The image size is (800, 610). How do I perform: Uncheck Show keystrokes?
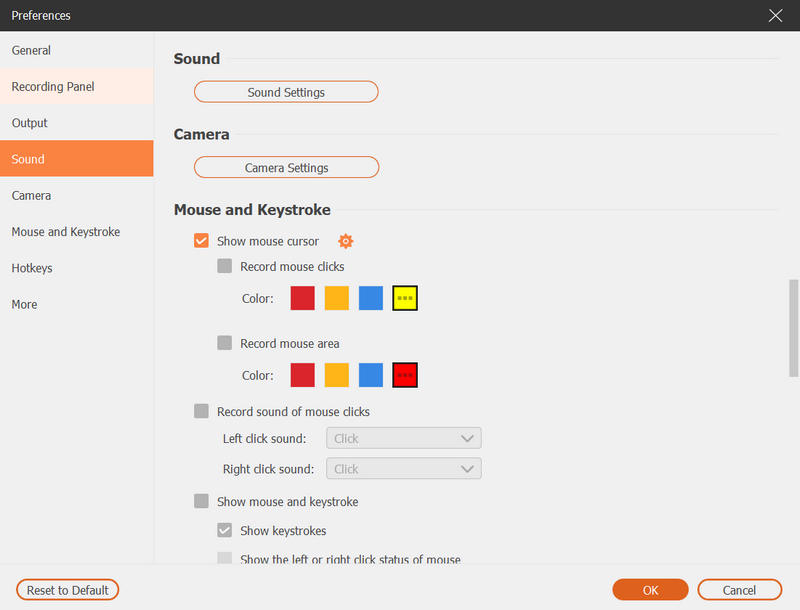click(225, 531)
